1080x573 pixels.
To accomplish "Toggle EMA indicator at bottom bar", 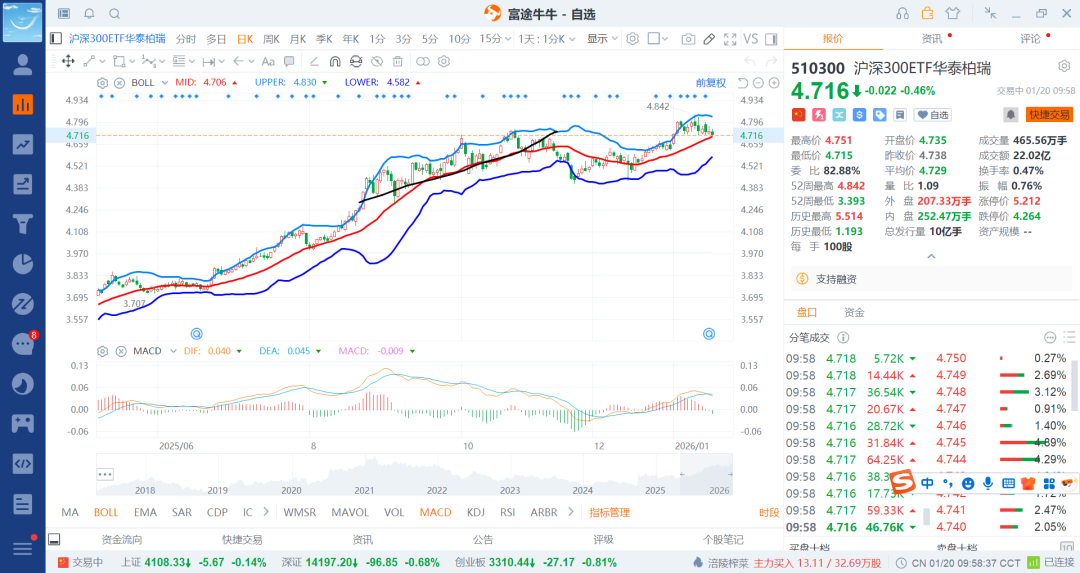I will [x=145, y=512].
